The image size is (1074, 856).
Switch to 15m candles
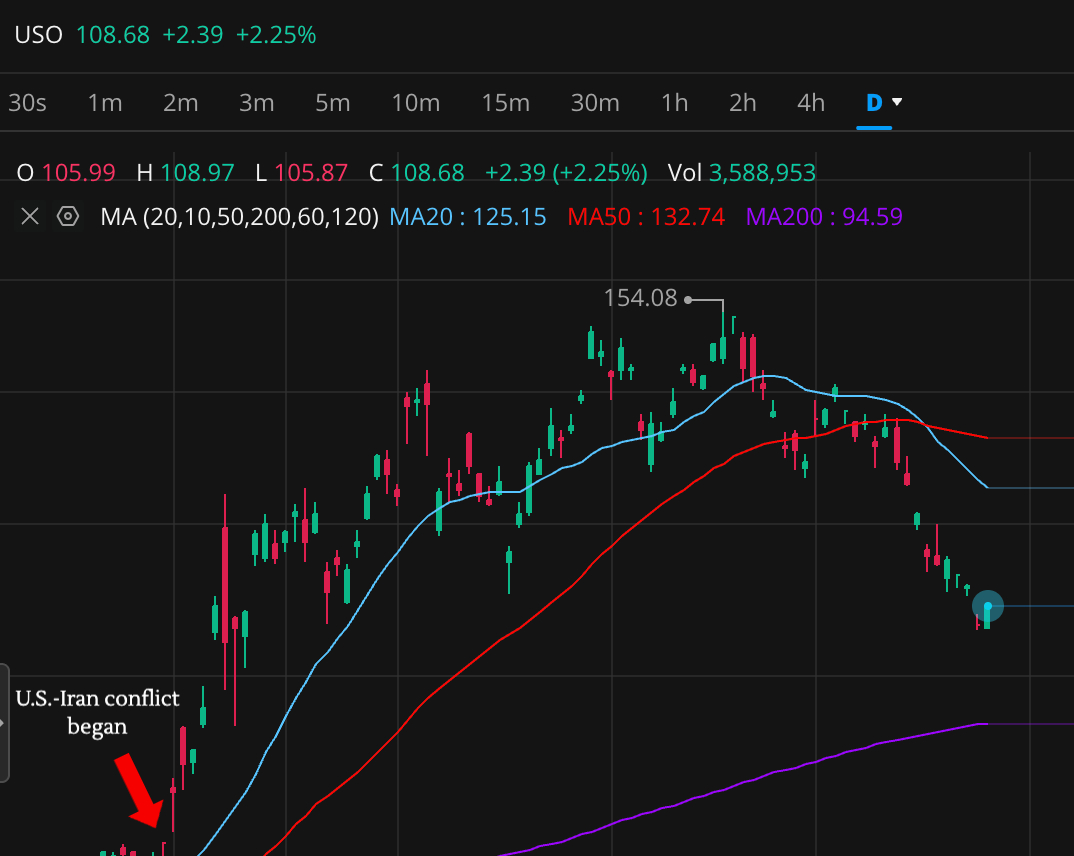(505, 103)
